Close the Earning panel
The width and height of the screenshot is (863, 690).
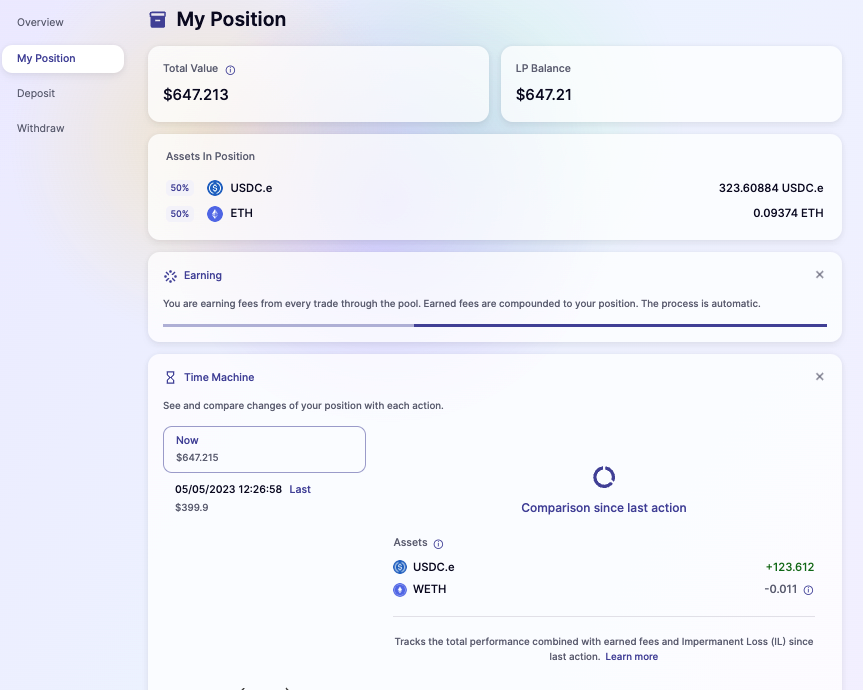coord(820,275)
